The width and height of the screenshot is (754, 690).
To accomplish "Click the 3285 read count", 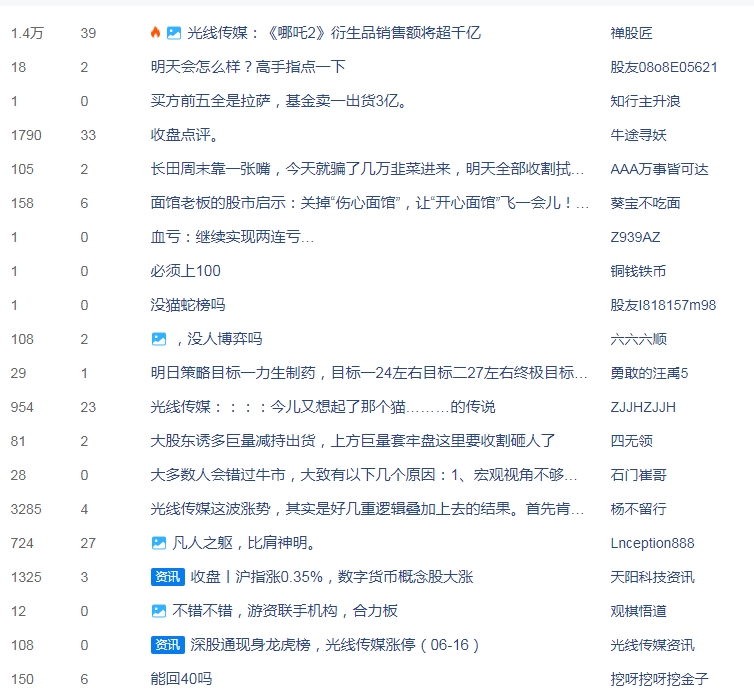I will tap(26, 509).
